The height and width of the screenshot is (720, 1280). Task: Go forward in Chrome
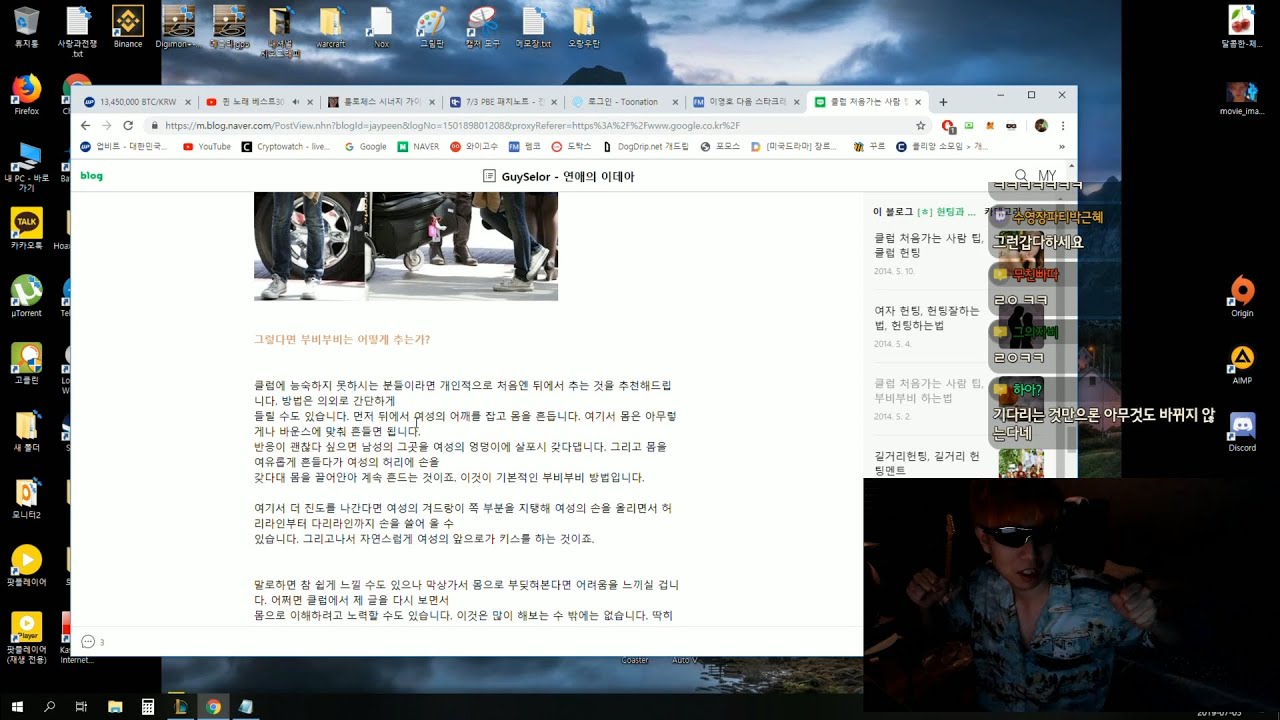(106, 125)
